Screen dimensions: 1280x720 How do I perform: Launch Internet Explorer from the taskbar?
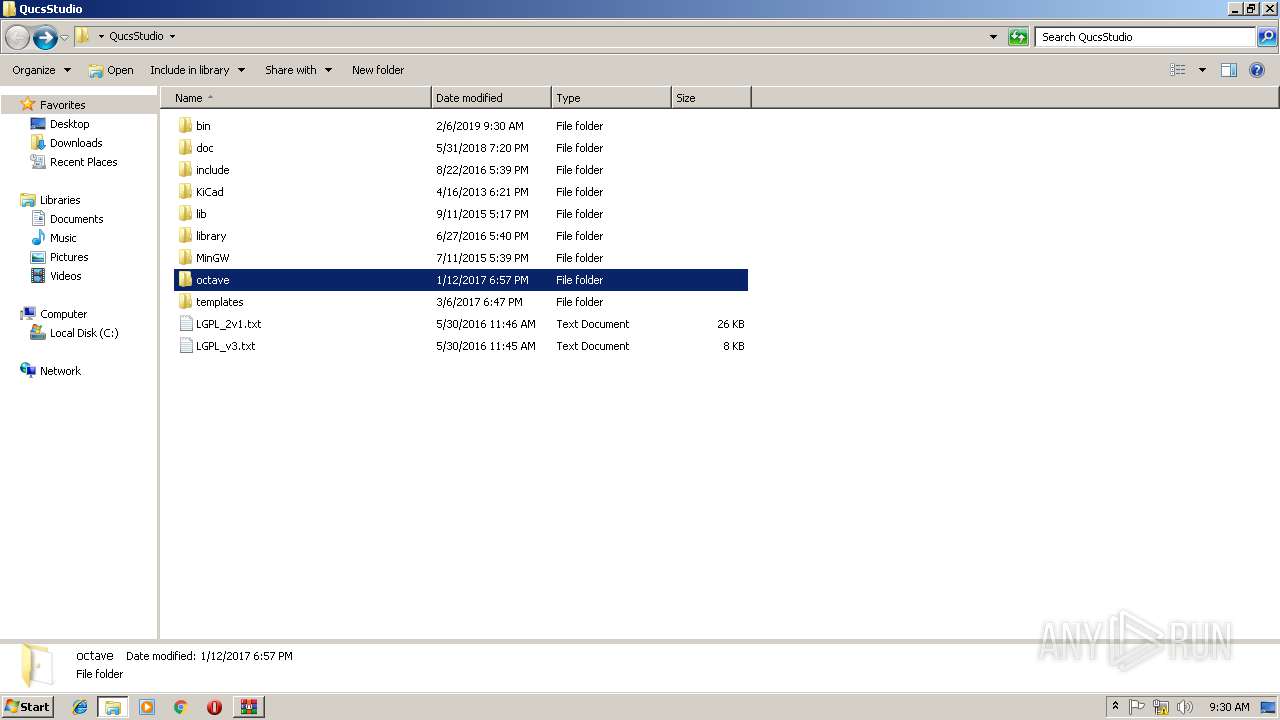(80, 707)
